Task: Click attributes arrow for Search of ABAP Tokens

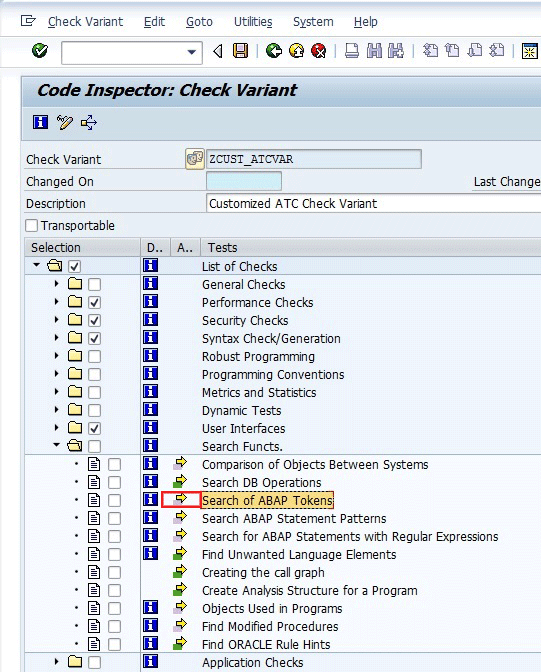Action: pos(181,500)
